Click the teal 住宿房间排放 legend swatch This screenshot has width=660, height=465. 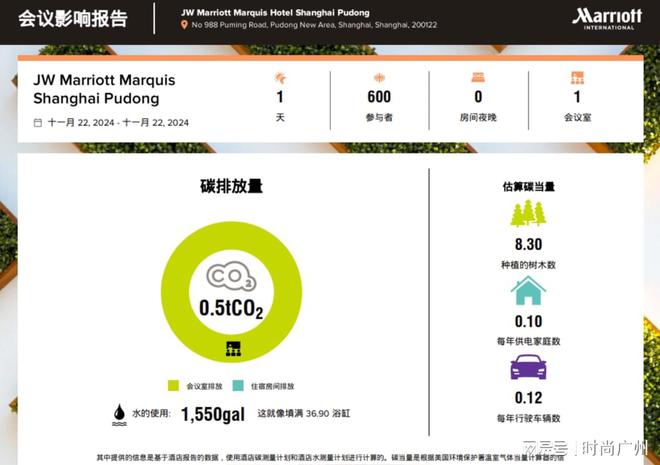238,385
